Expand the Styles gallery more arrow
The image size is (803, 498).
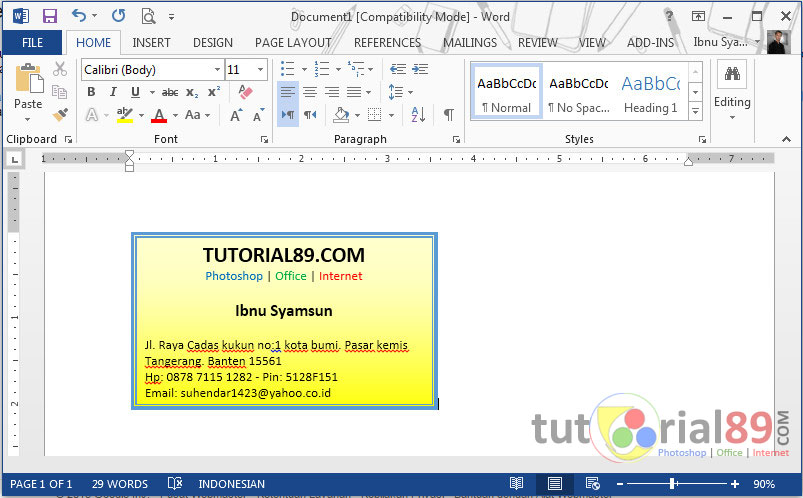coord(695,110)
